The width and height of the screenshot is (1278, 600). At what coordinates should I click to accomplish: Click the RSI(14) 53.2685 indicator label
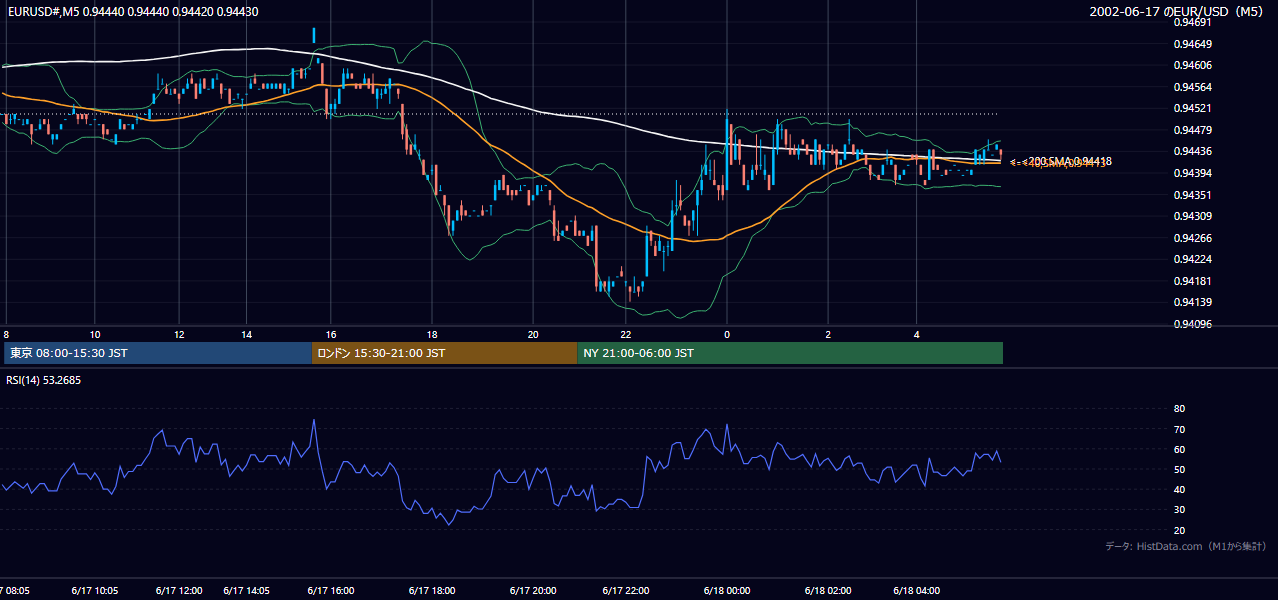coord(44,380)
